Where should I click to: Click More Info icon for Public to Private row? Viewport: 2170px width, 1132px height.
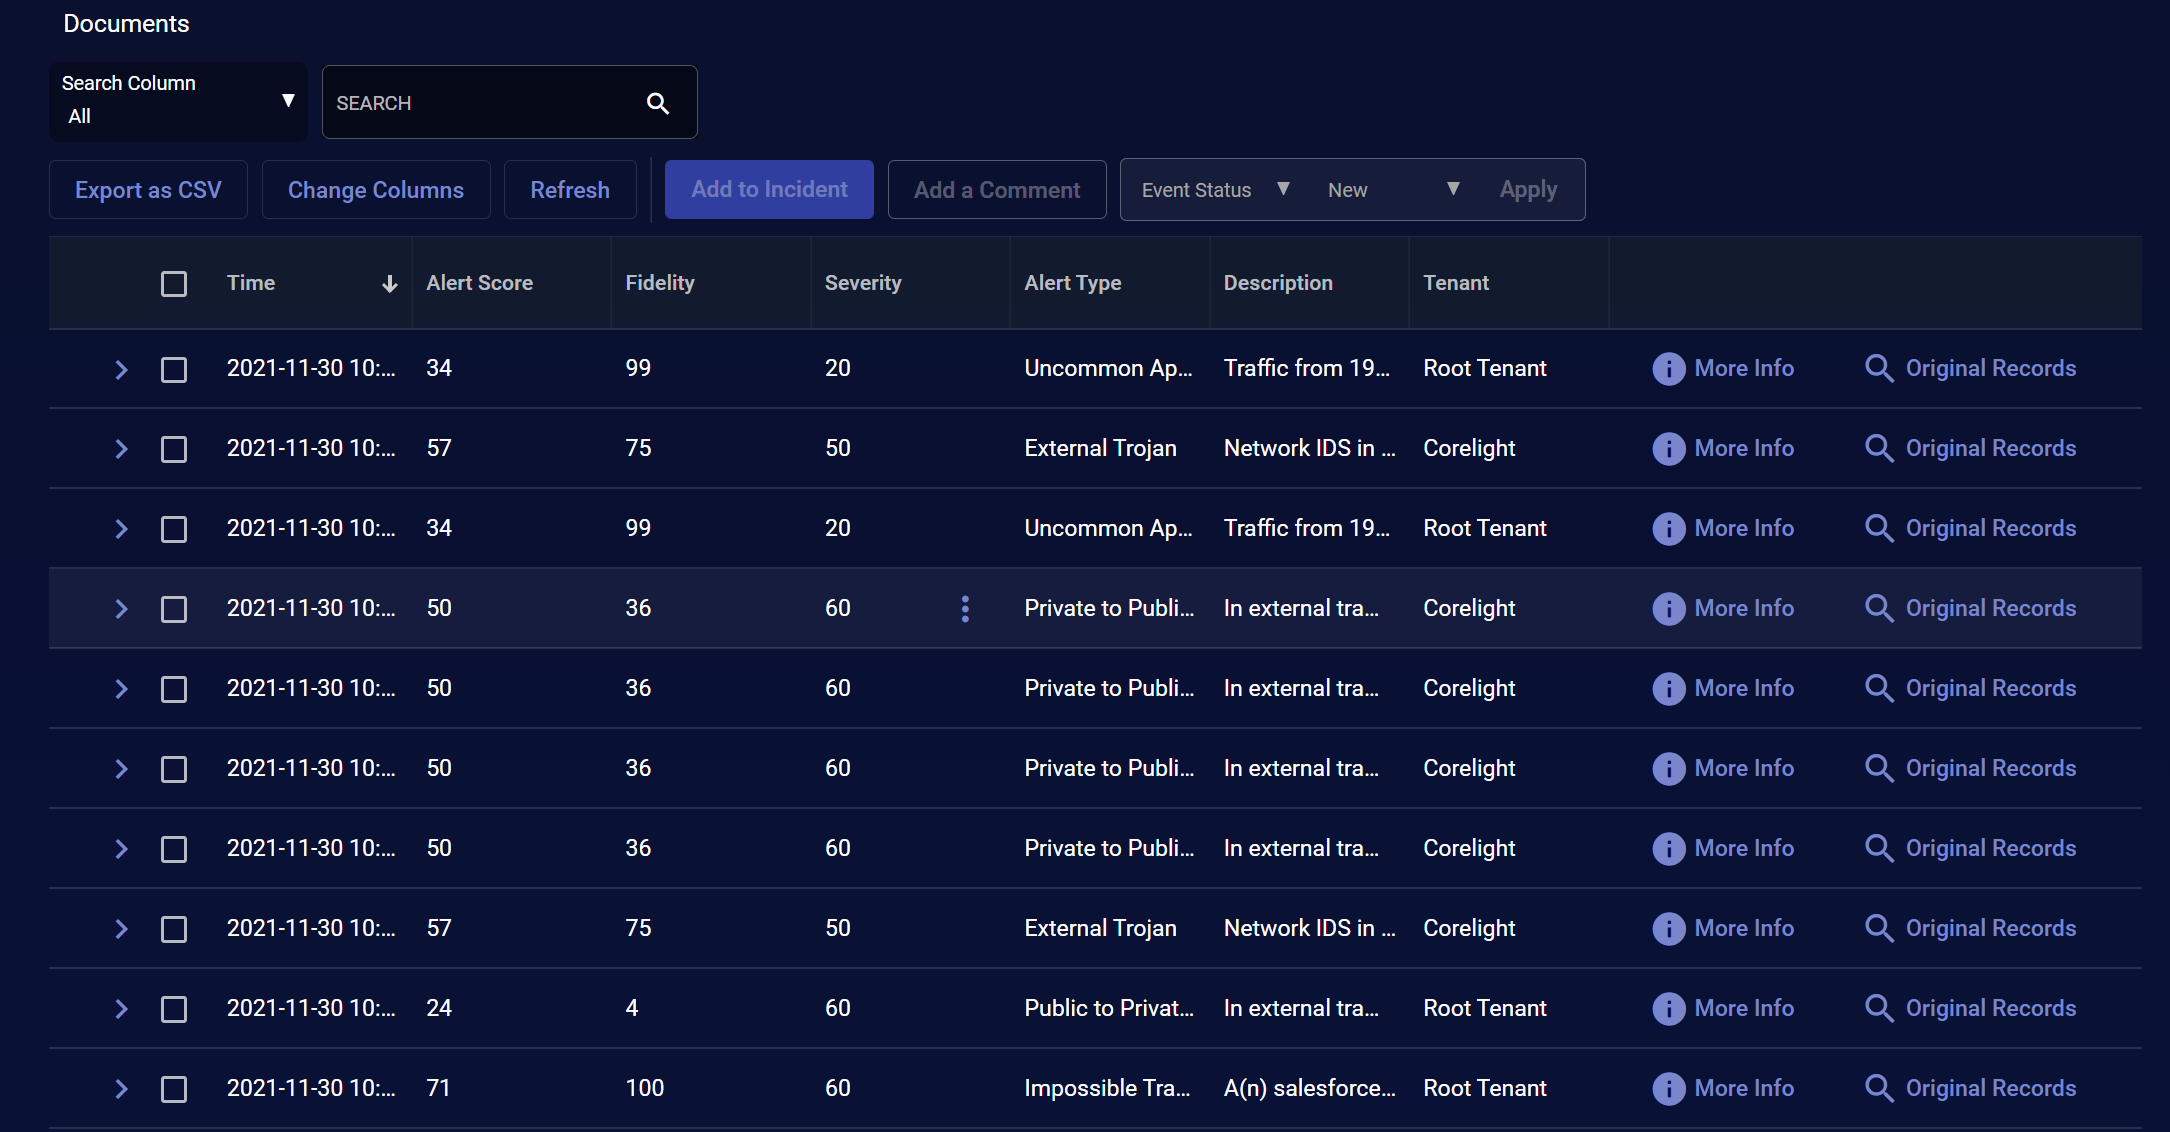coord(1668,1008)
